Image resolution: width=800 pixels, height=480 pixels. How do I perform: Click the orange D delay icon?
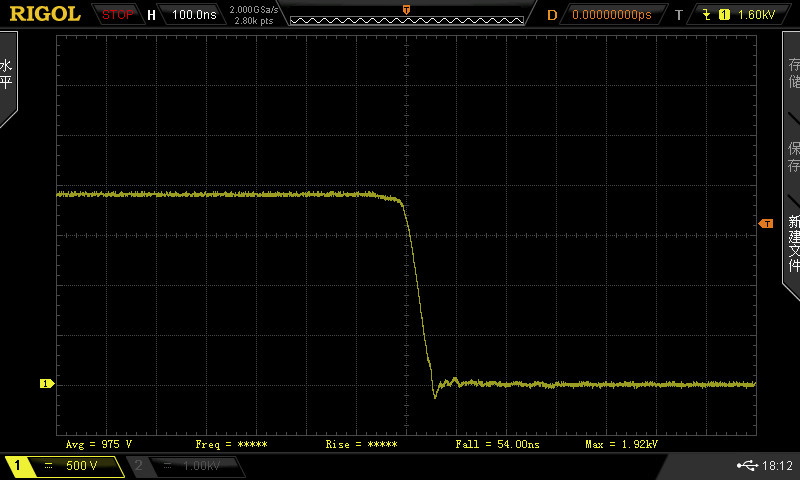click(x=551, y=15)
